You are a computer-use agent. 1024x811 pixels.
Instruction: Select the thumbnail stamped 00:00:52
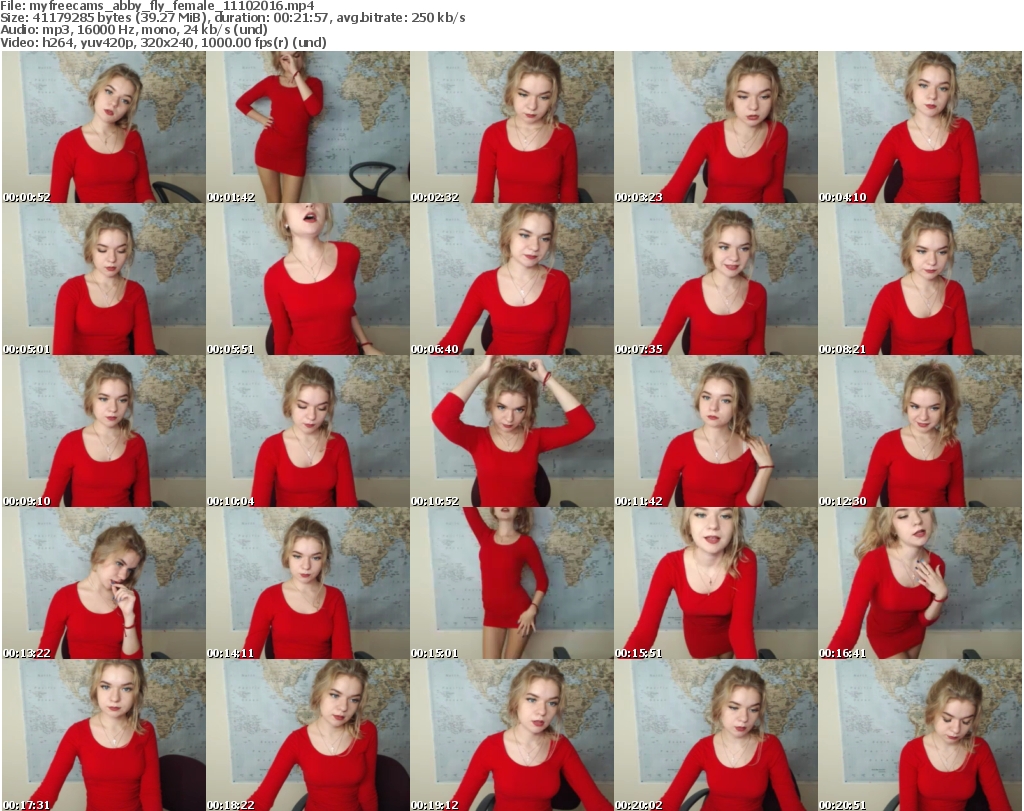pyautogui.click(x=104, y=127)
